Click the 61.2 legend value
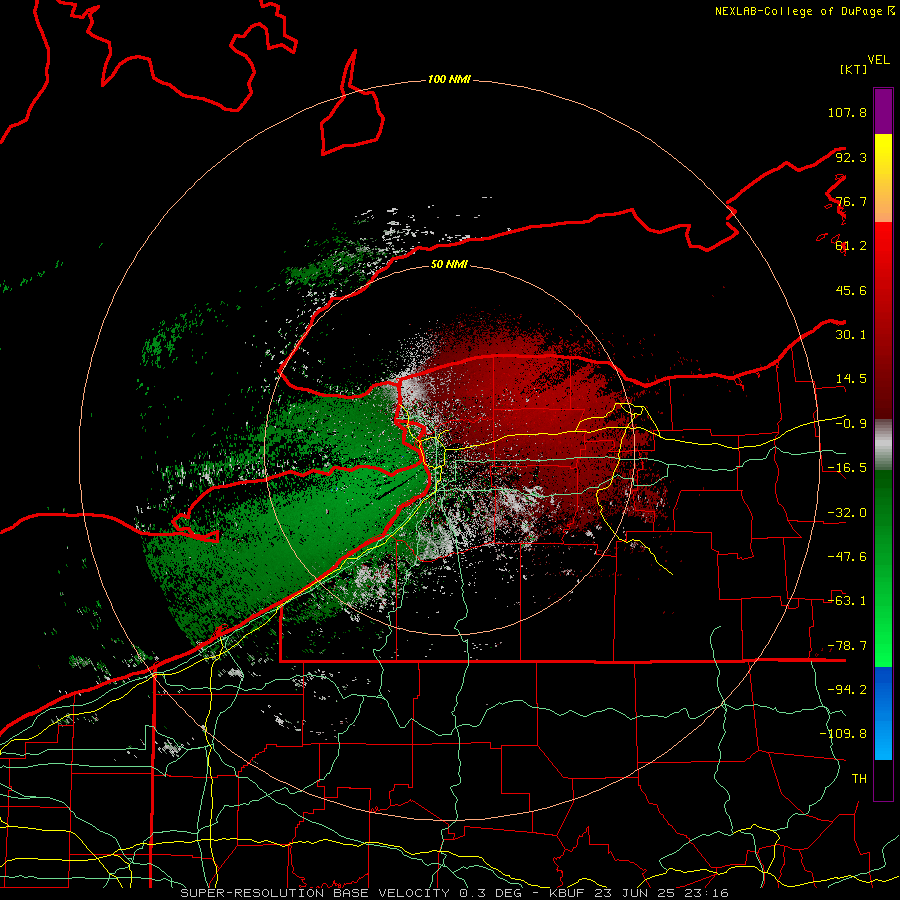Screen dimensions: 900x900 click(851, 246)
